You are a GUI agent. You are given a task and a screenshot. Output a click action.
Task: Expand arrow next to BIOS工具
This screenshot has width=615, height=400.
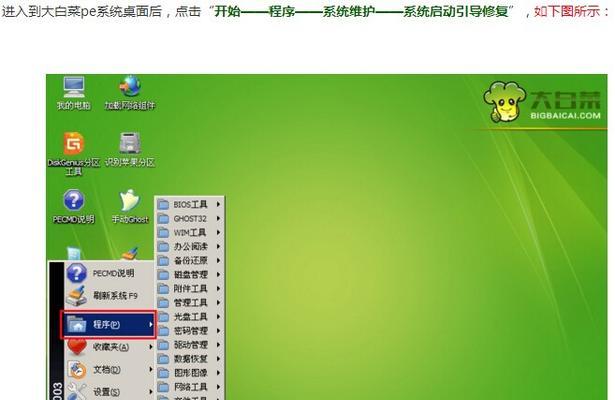coord(218,204)
